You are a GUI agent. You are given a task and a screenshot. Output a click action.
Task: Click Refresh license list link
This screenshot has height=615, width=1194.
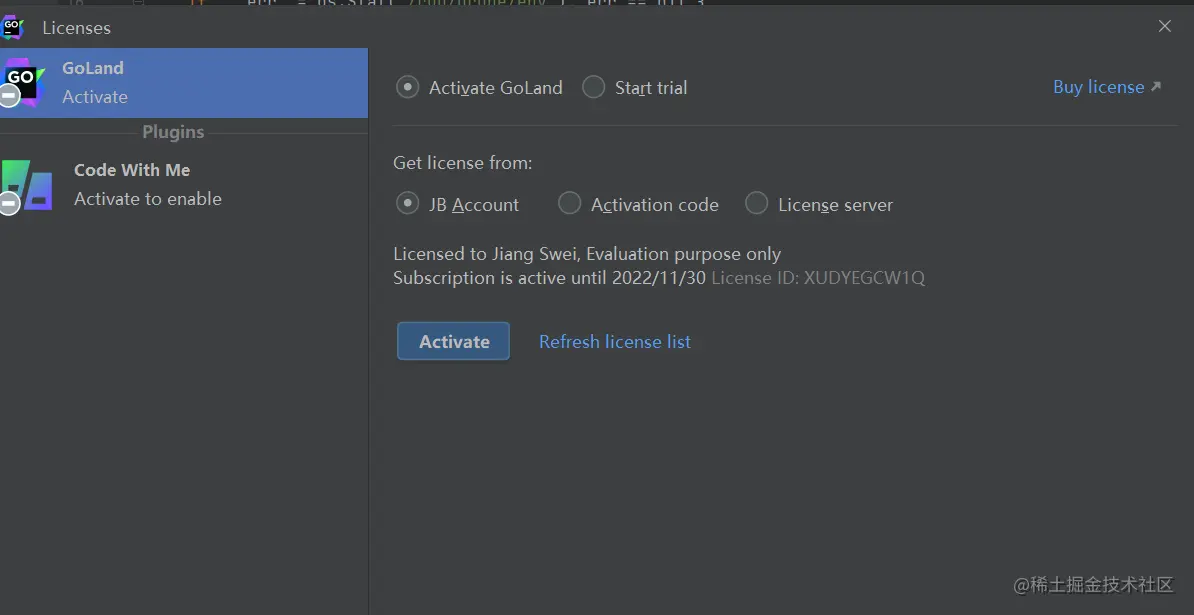pyautogui.click(x=615, y=342)
